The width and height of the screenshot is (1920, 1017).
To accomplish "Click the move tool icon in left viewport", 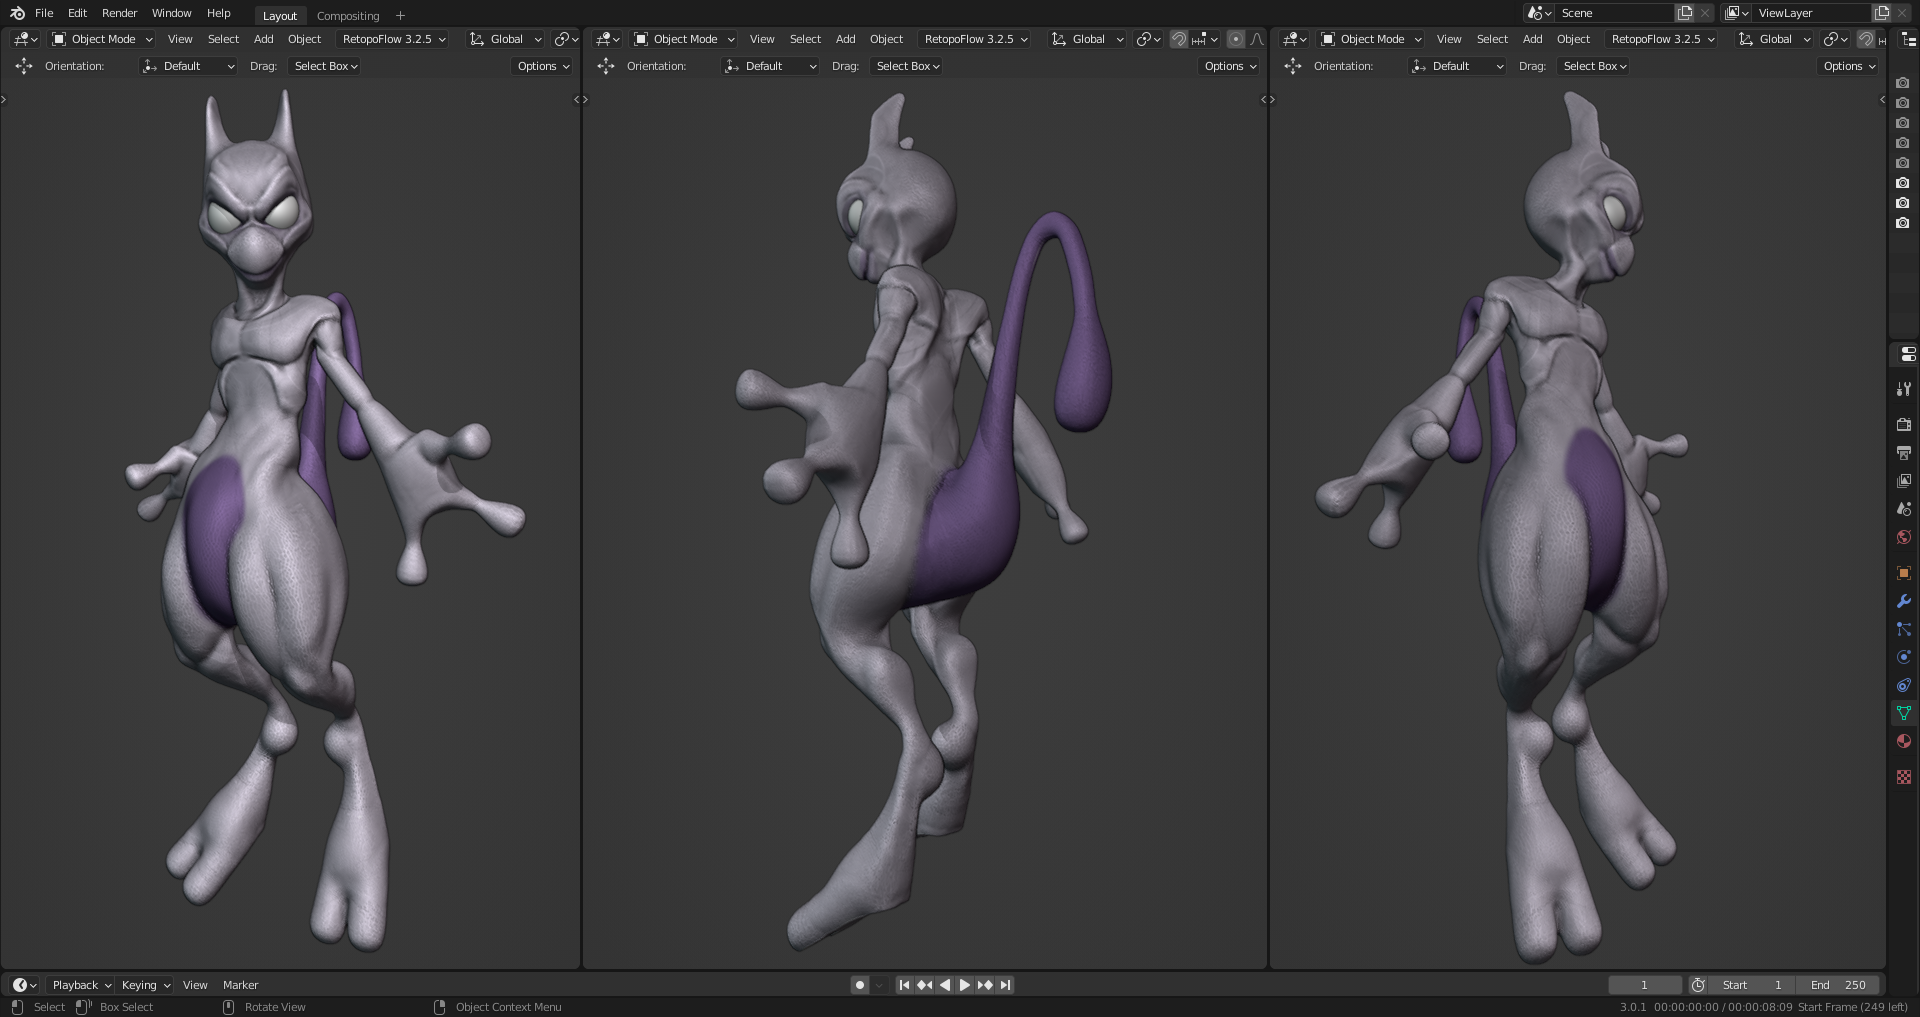I will pyautogui.click(x=24, y=66).
